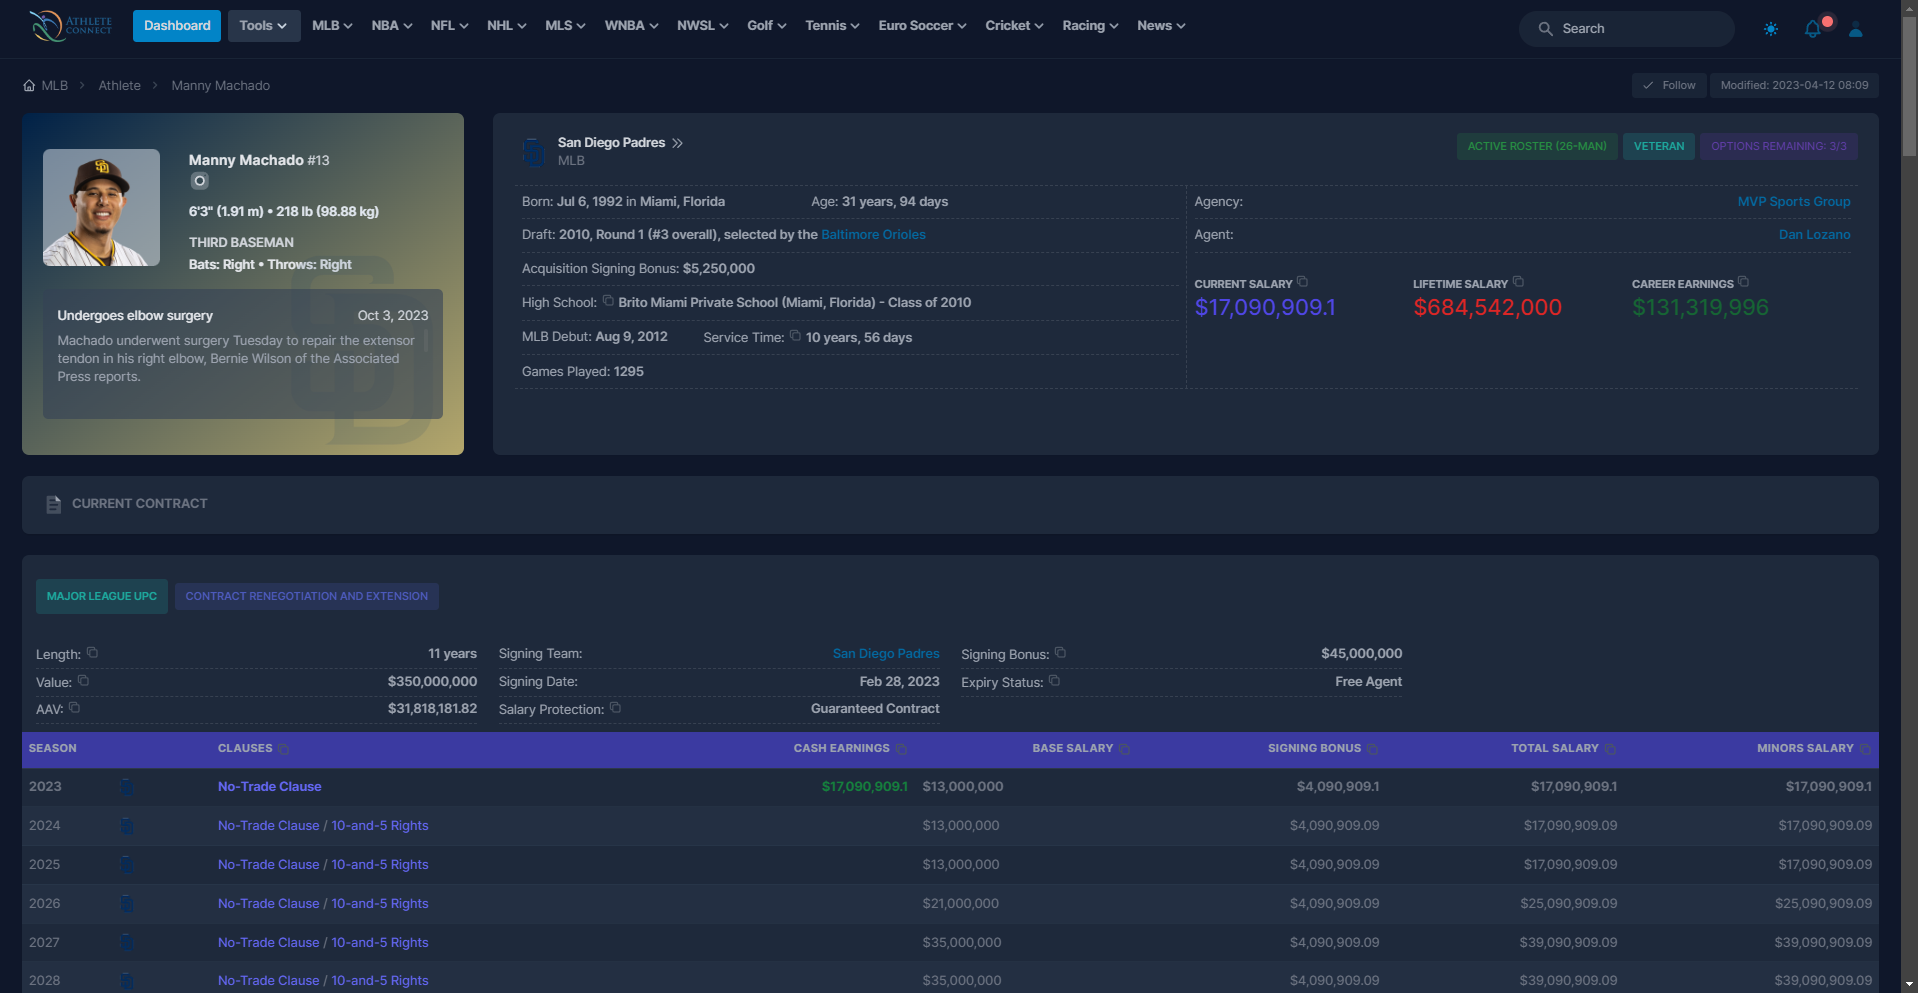Screen dimensions: 1918x993
Task: Click the info icon next to Value
Action: coord(83,680)
